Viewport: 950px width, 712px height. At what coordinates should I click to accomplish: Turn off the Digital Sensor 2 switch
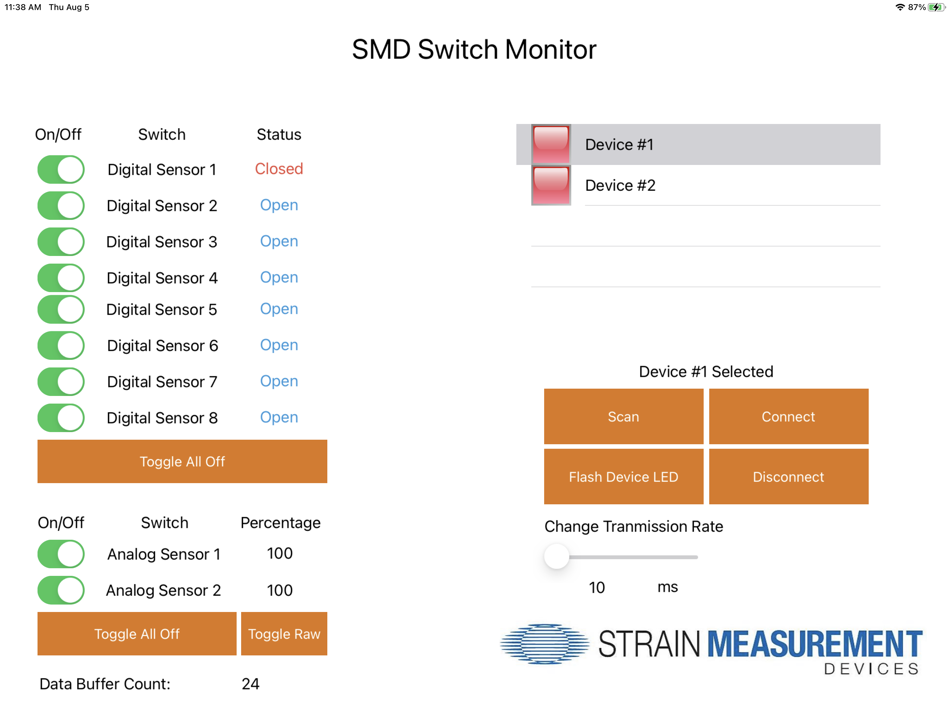(x=61, y=205)
